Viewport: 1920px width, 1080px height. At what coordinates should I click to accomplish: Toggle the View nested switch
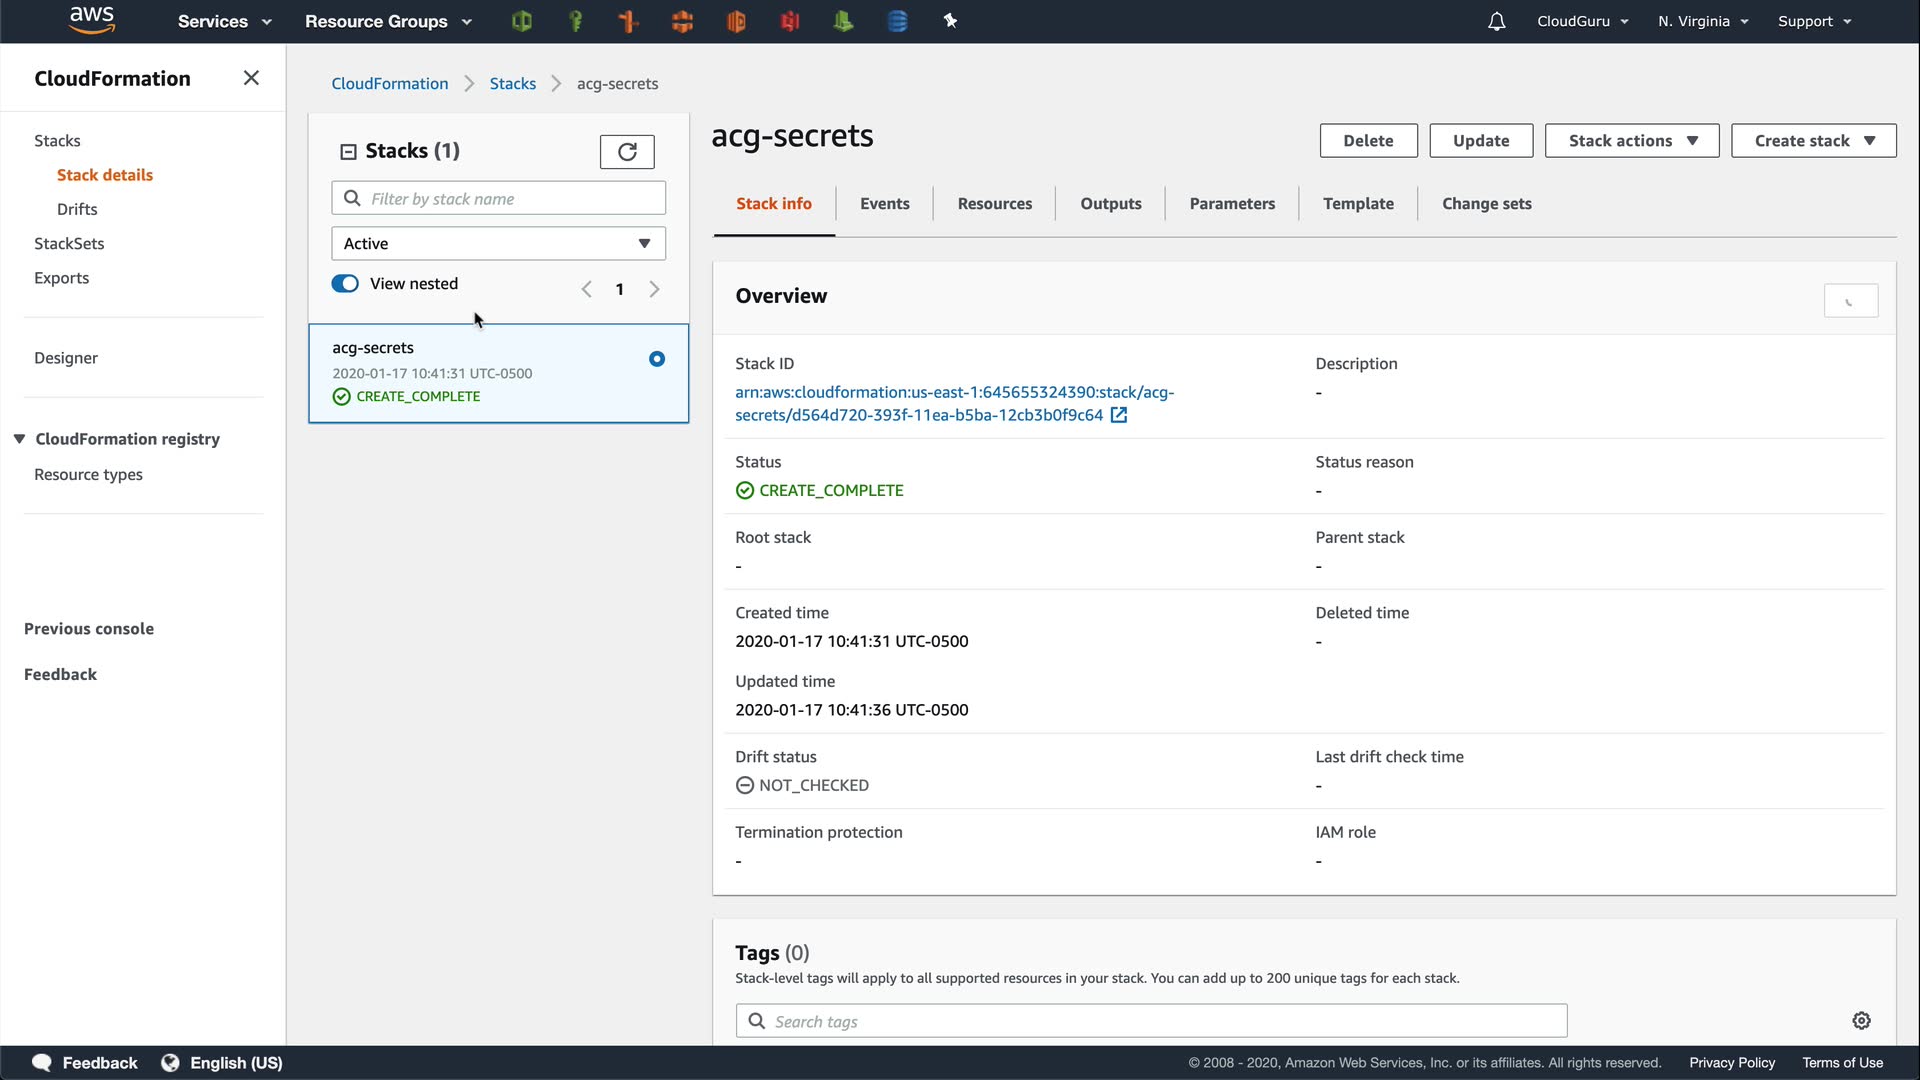(345, 284)
